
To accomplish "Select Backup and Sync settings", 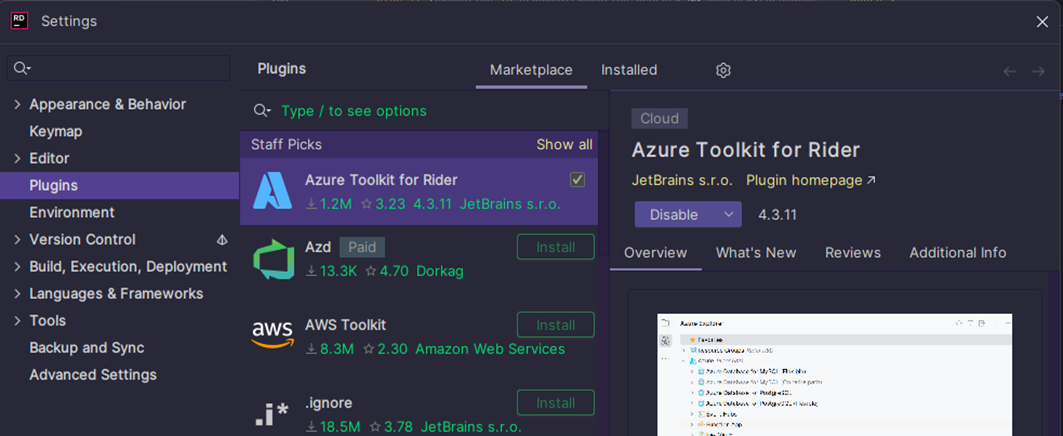I will 87,348.
